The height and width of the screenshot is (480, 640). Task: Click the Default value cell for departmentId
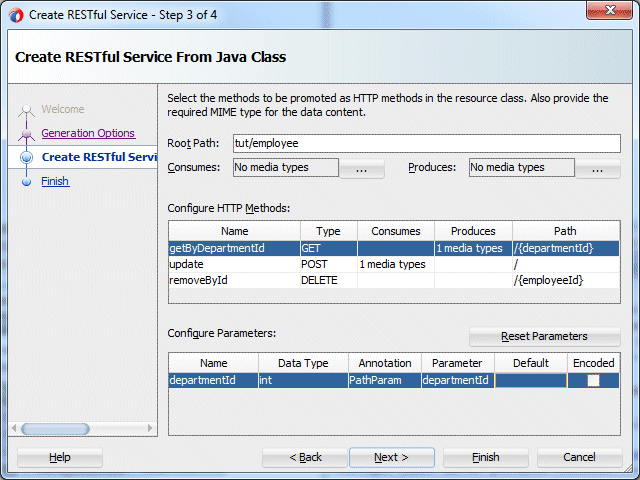[531, 380]
